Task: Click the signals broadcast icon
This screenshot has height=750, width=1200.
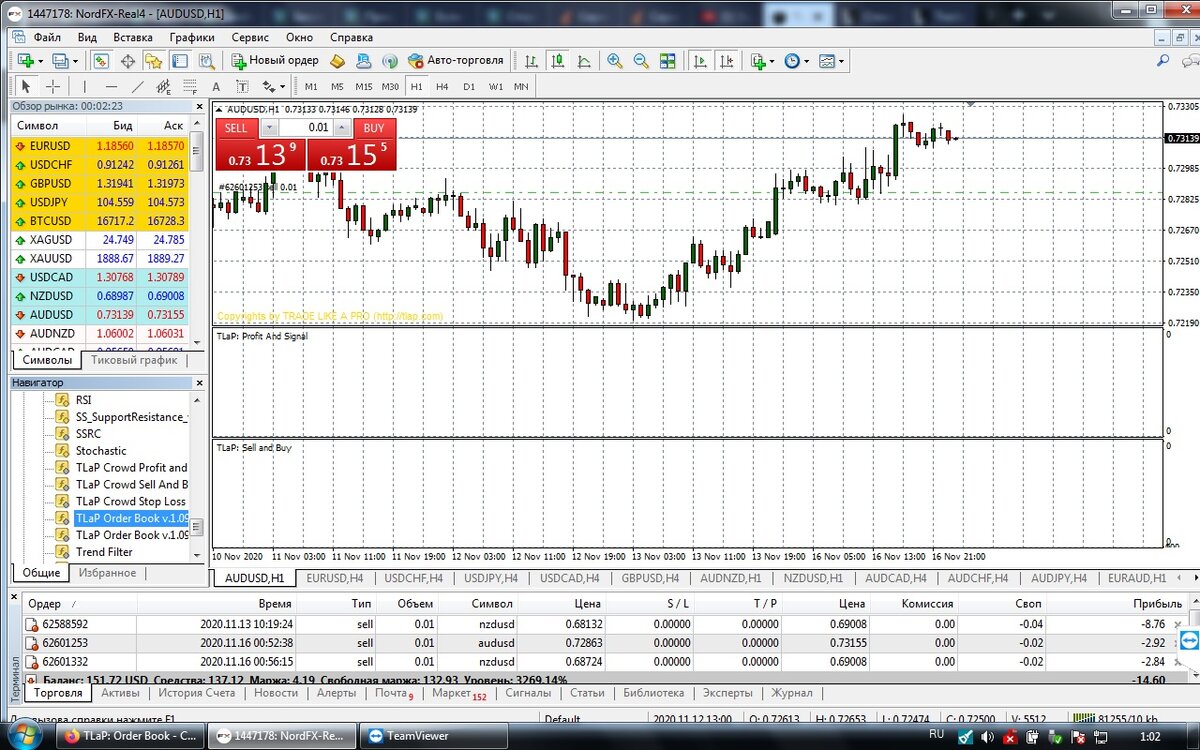Action: 389,61
